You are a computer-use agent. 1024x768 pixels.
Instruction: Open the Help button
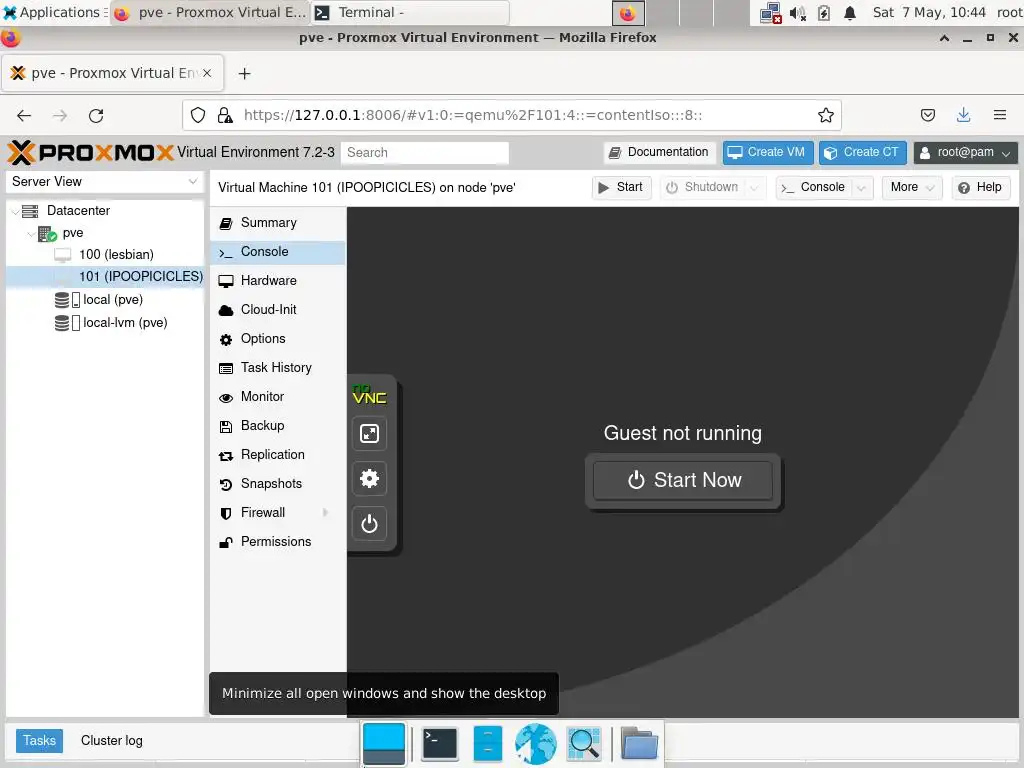pyautogui.click(x=981, y=187)
